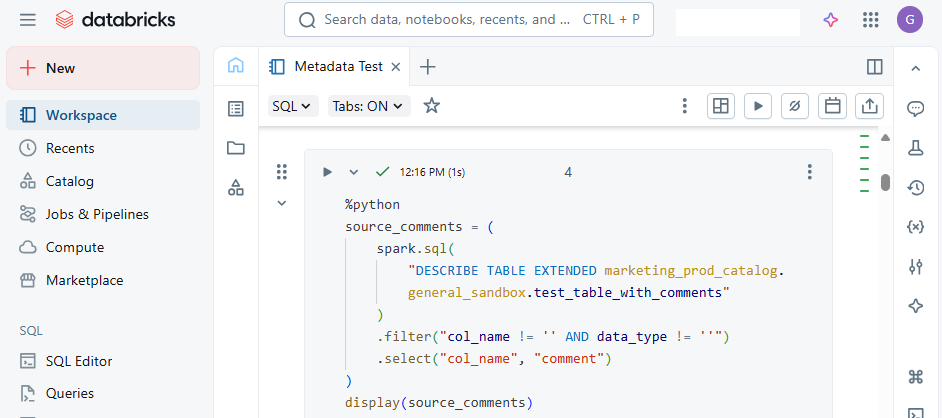This screenshot has height=418, width=942.
Task: Open the apps grid switcher
Action: [x=870, y=20]
